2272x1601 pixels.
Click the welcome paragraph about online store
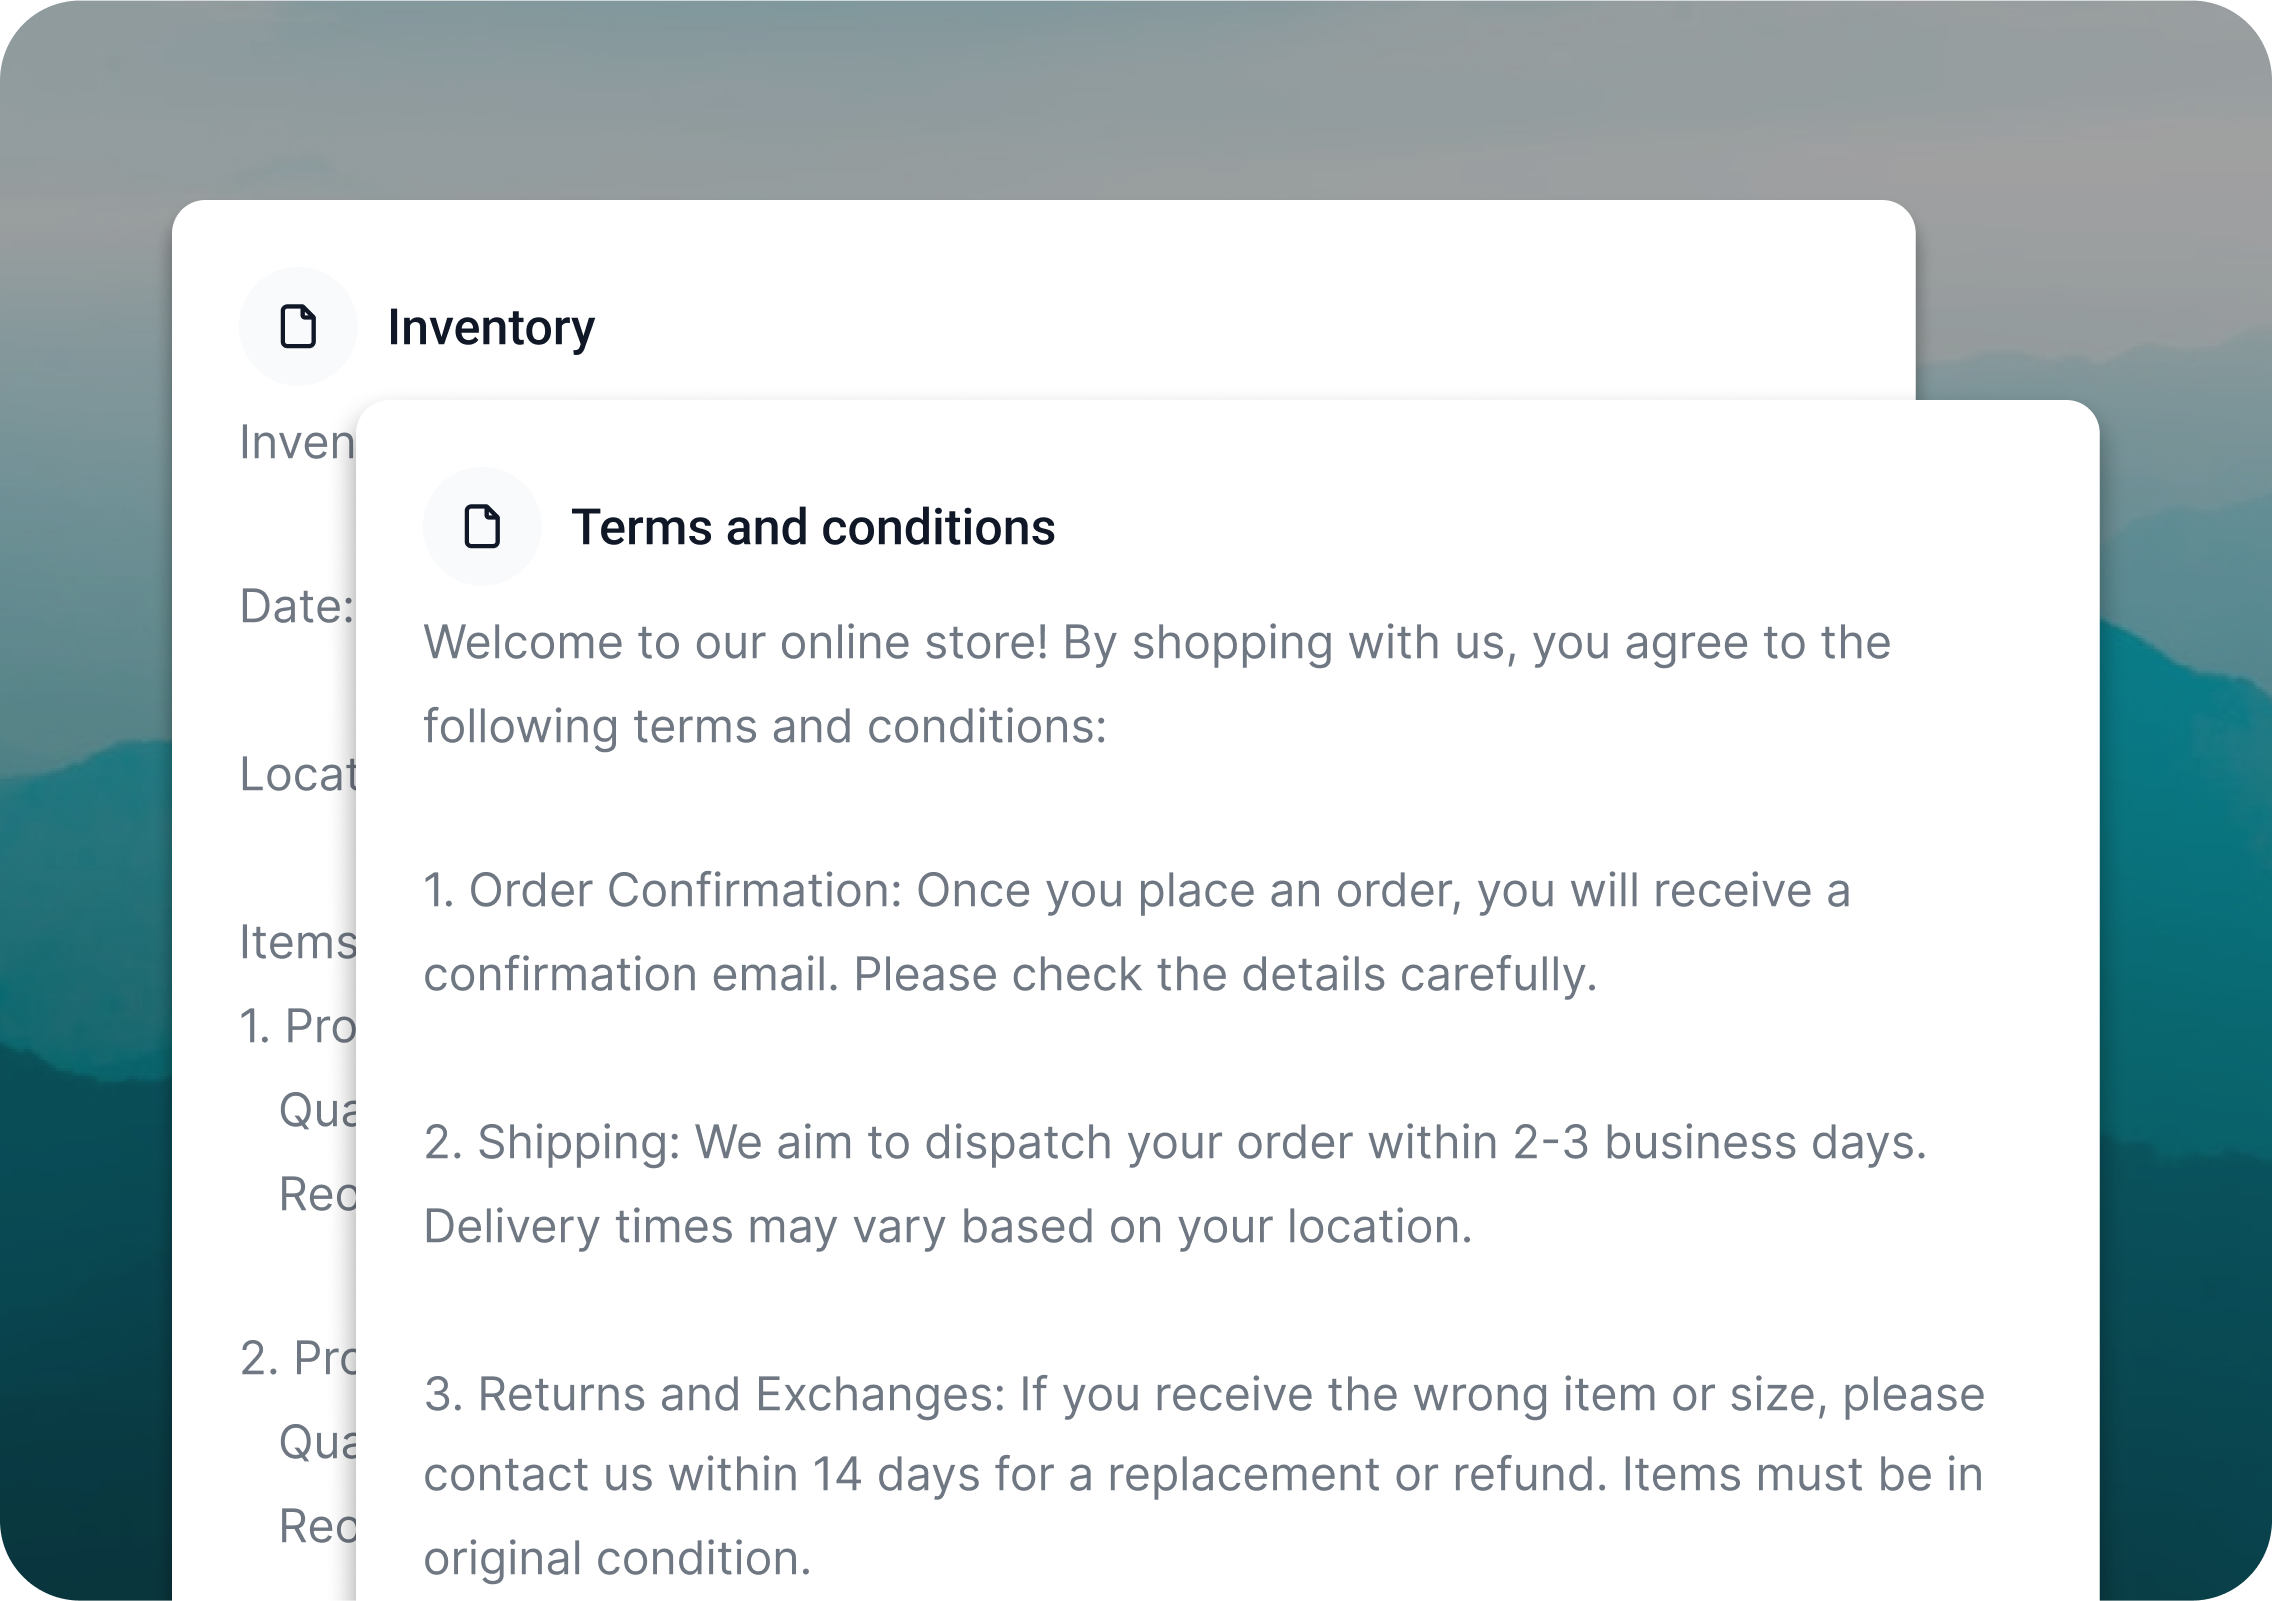1157,684
